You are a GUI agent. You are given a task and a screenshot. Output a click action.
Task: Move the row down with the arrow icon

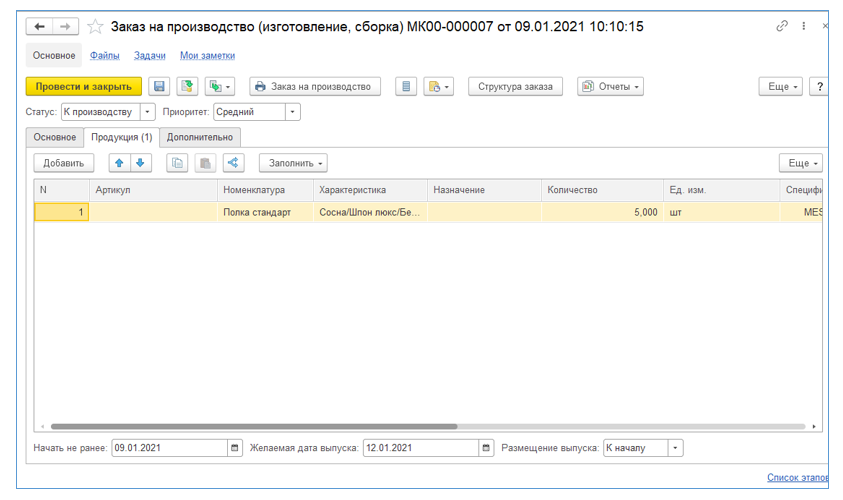point(140,163)
